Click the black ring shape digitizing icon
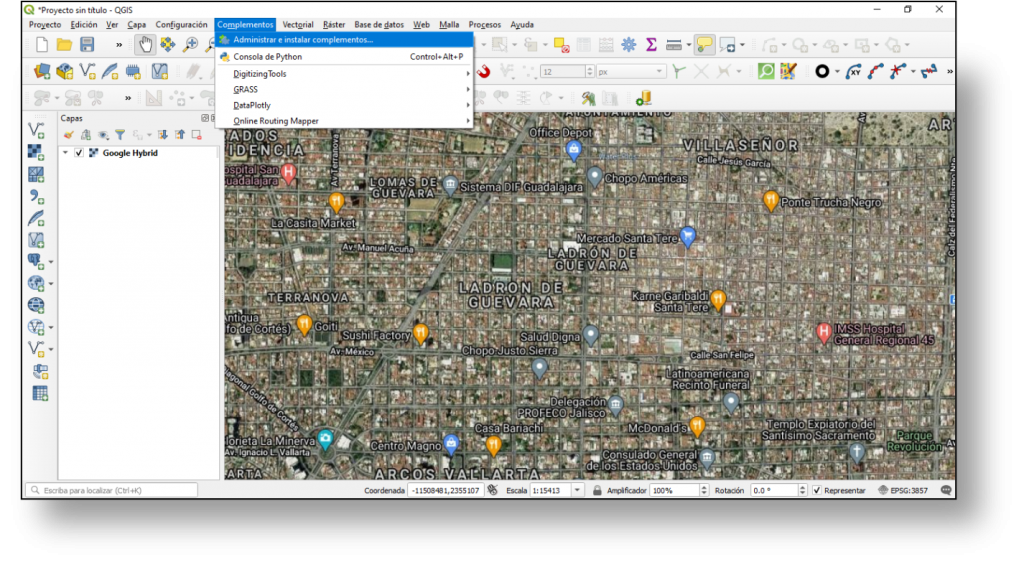This screenshot has width=1024, height=567. tap(822, 71)
